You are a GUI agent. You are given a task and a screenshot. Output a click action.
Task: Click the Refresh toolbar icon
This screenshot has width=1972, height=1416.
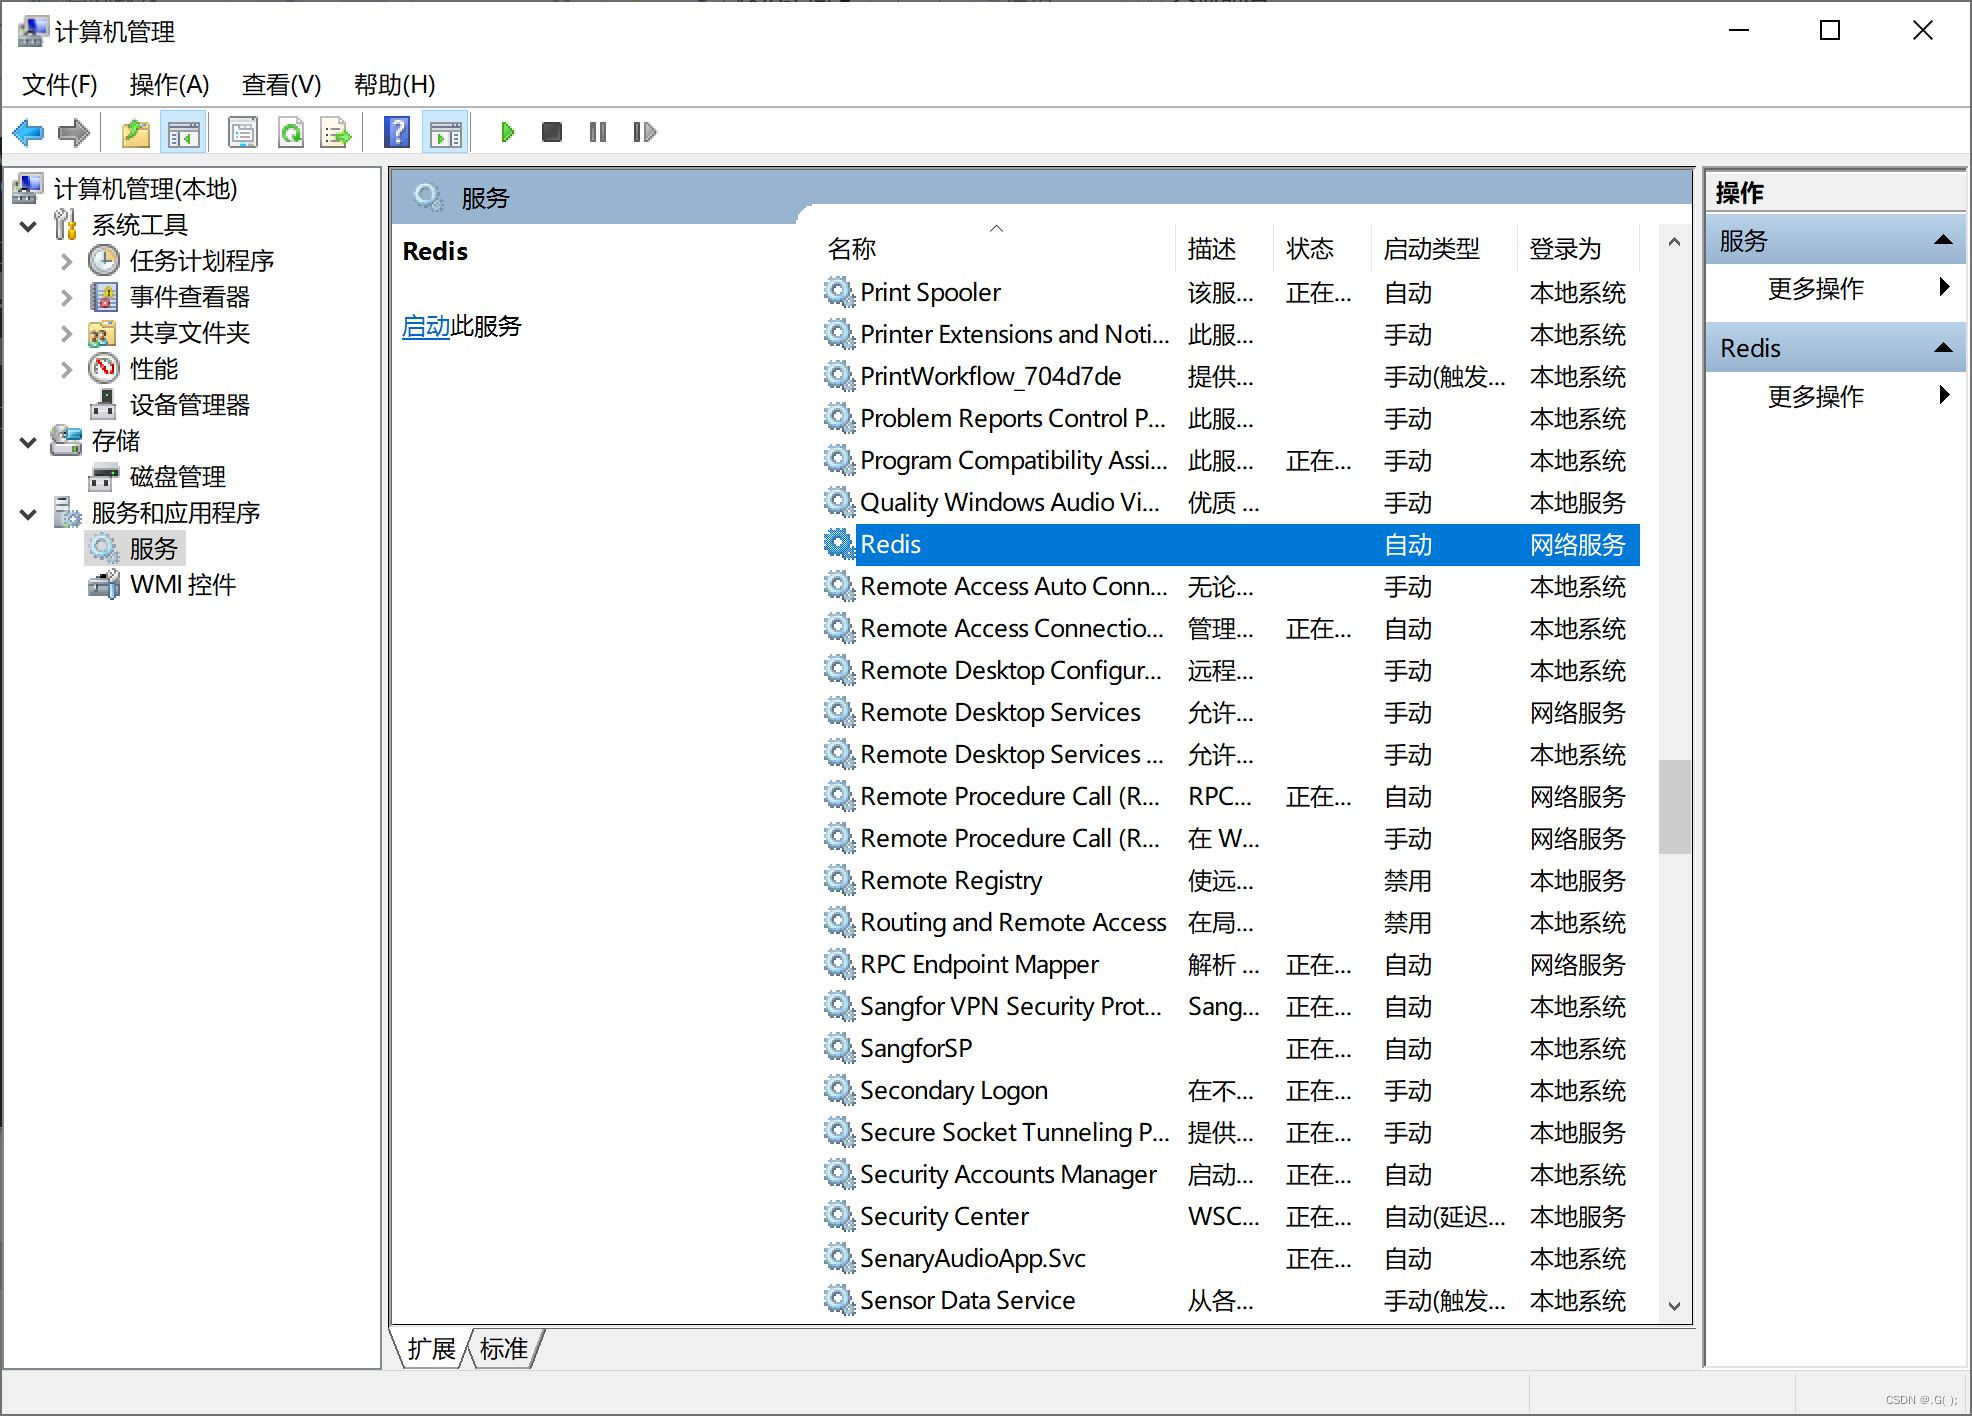(291, 132)
